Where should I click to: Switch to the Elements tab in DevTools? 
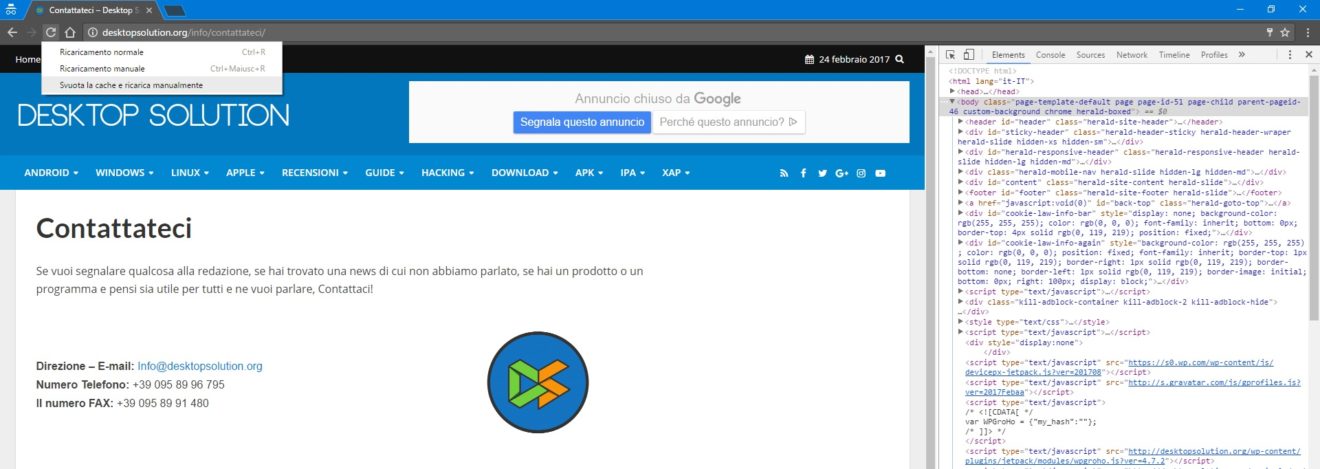pyautogui.click(x=1008, y=55)
